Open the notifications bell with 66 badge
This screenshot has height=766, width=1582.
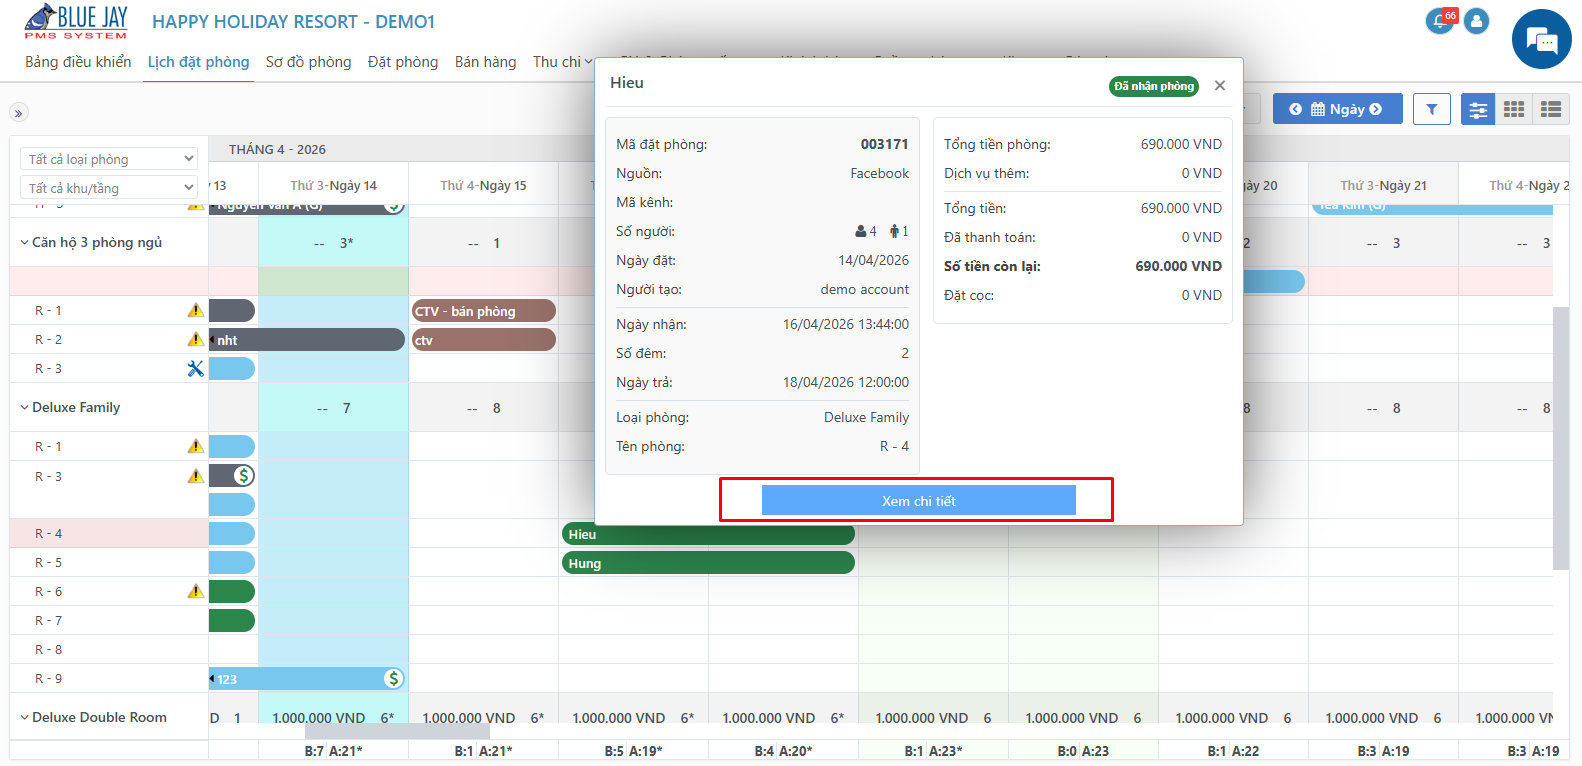[1440, 20]
